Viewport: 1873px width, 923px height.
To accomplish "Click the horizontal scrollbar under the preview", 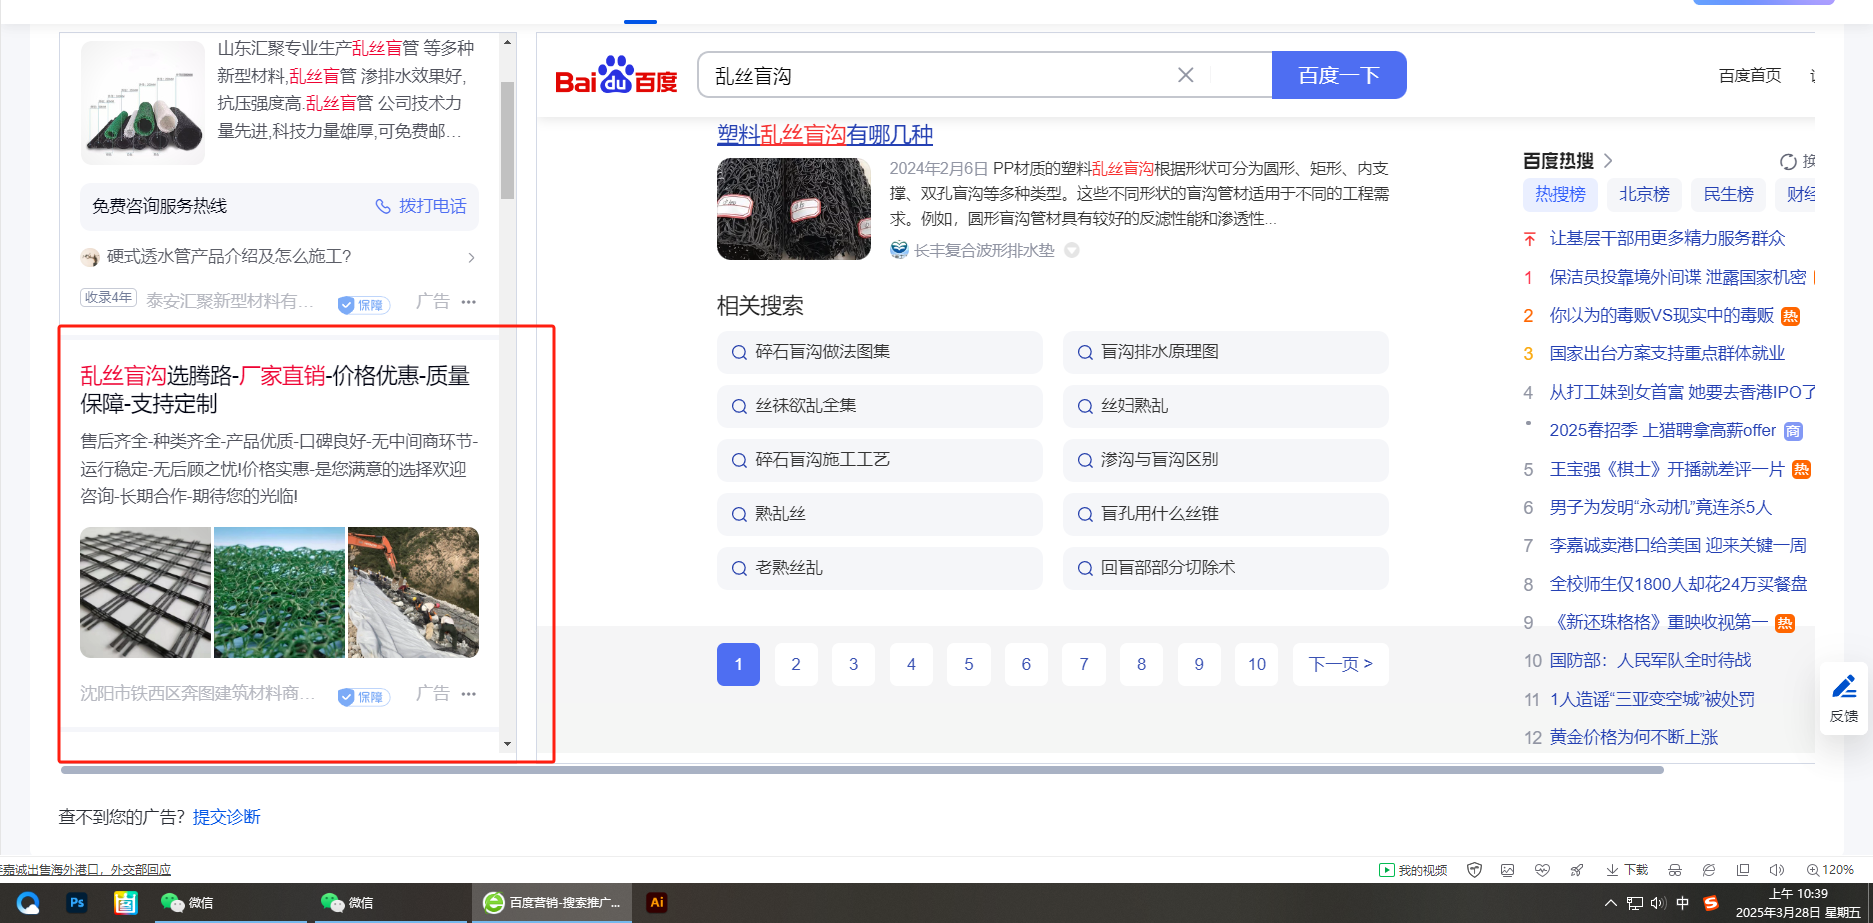I will 862,770.
